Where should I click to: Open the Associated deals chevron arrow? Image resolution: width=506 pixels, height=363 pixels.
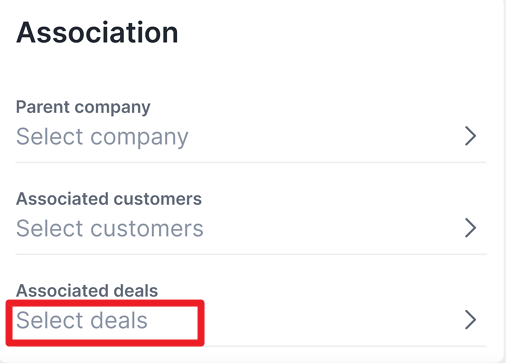470,320
